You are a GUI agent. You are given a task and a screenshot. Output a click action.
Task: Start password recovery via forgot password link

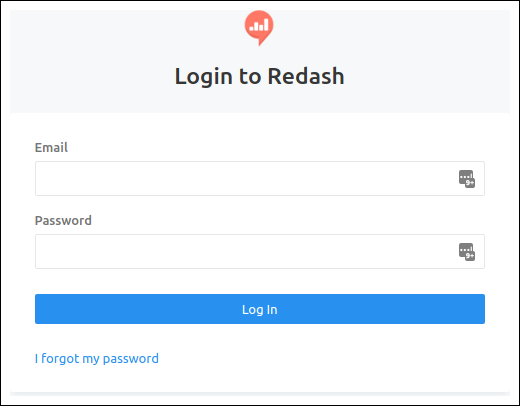97,359
